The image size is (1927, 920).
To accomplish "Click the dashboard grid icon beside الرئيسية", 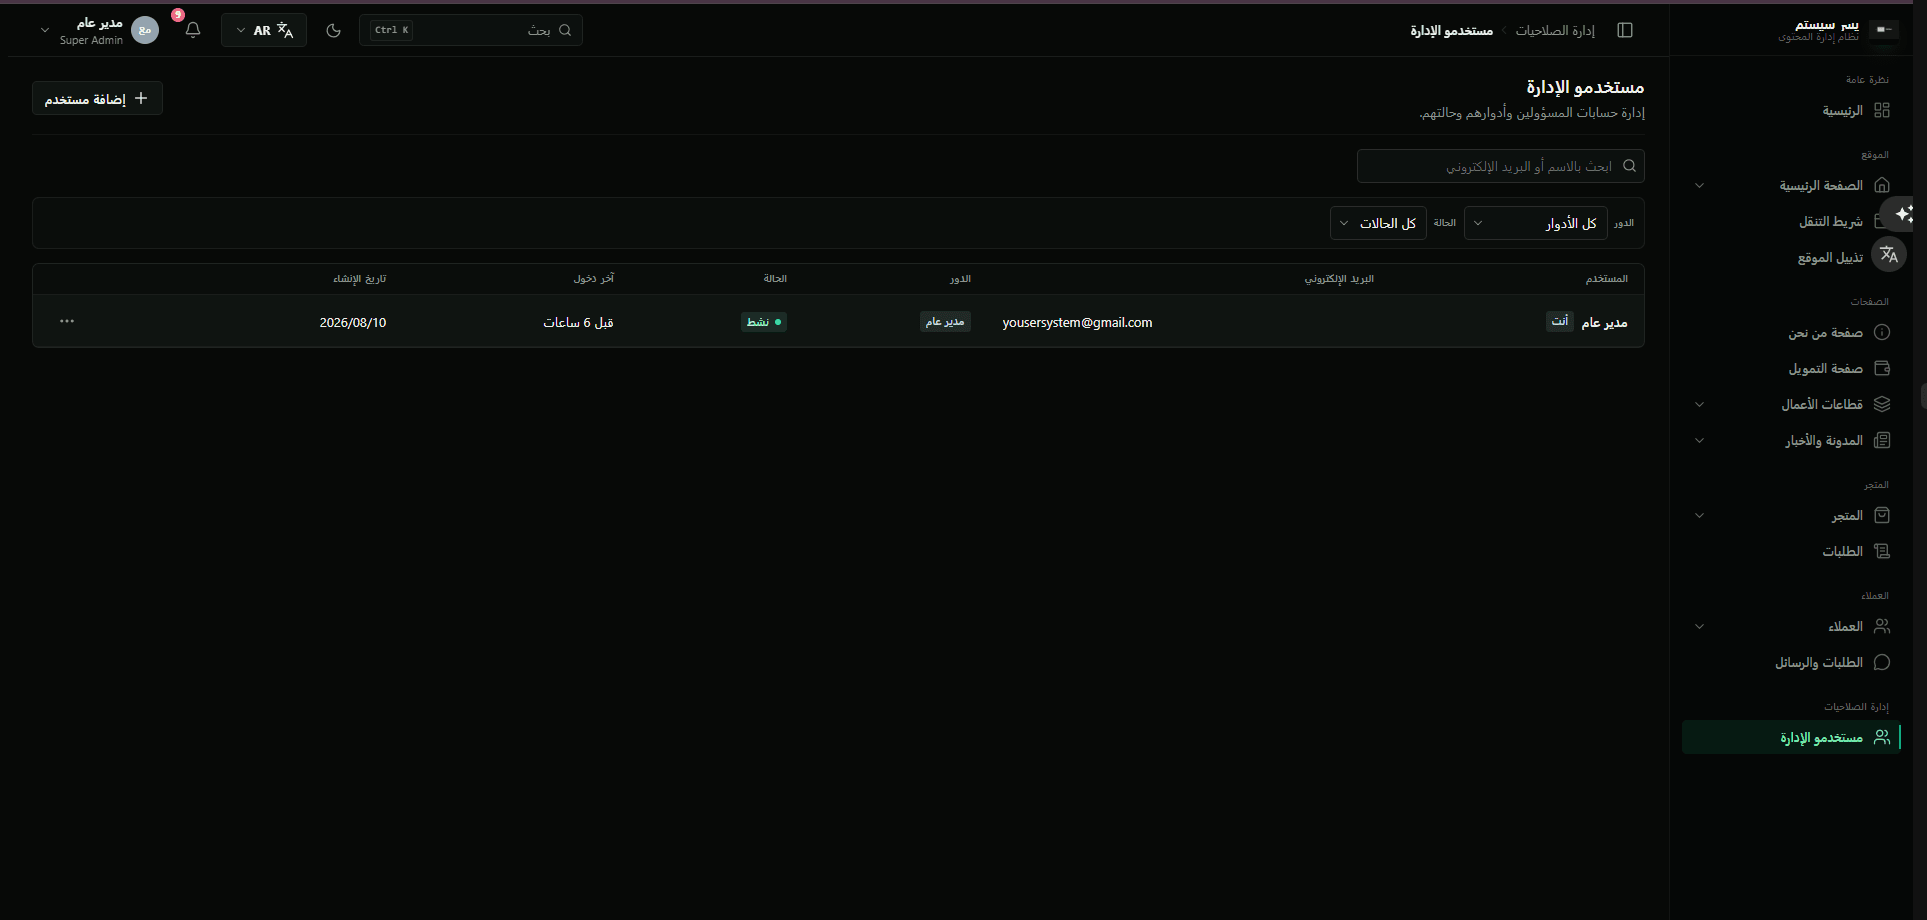I will point(1882,110).
